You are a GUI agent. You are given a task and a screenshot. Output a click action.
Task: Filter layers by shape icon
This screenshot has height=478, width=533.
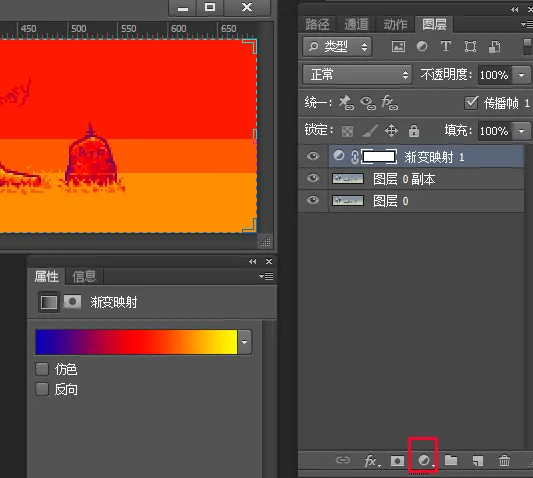tap(470, 46)
